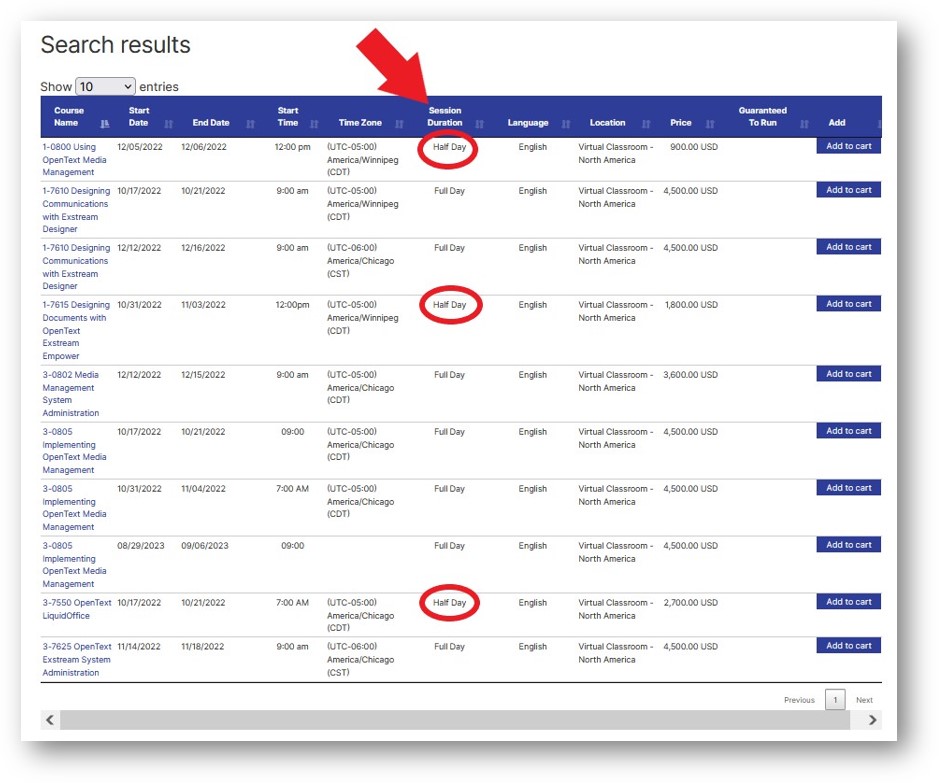Sort by Course Name column icon
This screenshot has width=939, height=783.
pyautogui.click(x=105, y=124)
